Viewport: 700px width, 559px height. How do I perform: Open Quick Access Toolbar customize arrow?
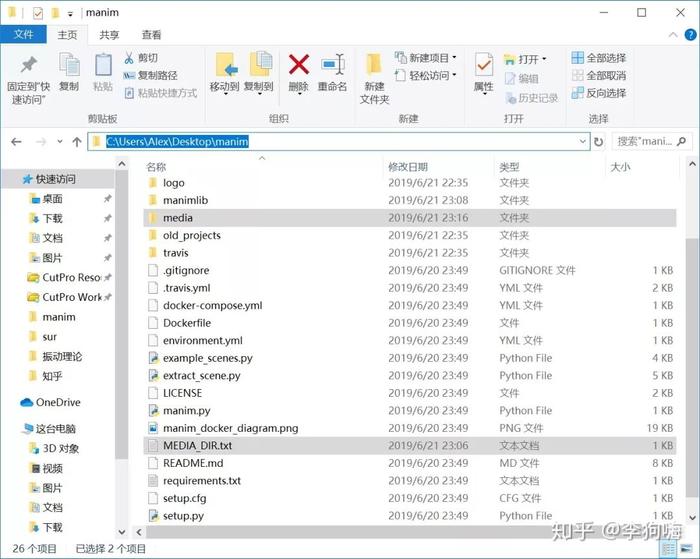tap(70, 14)
